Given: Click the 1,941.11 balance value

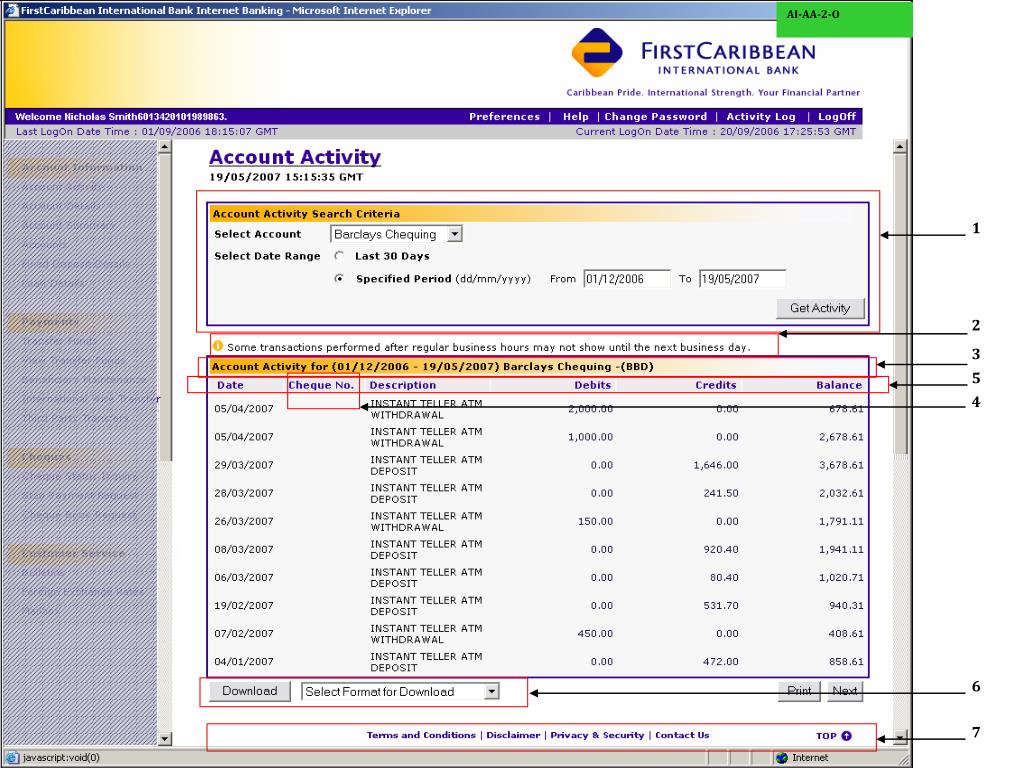Looking at the screenshot, I should pos(841,549).
